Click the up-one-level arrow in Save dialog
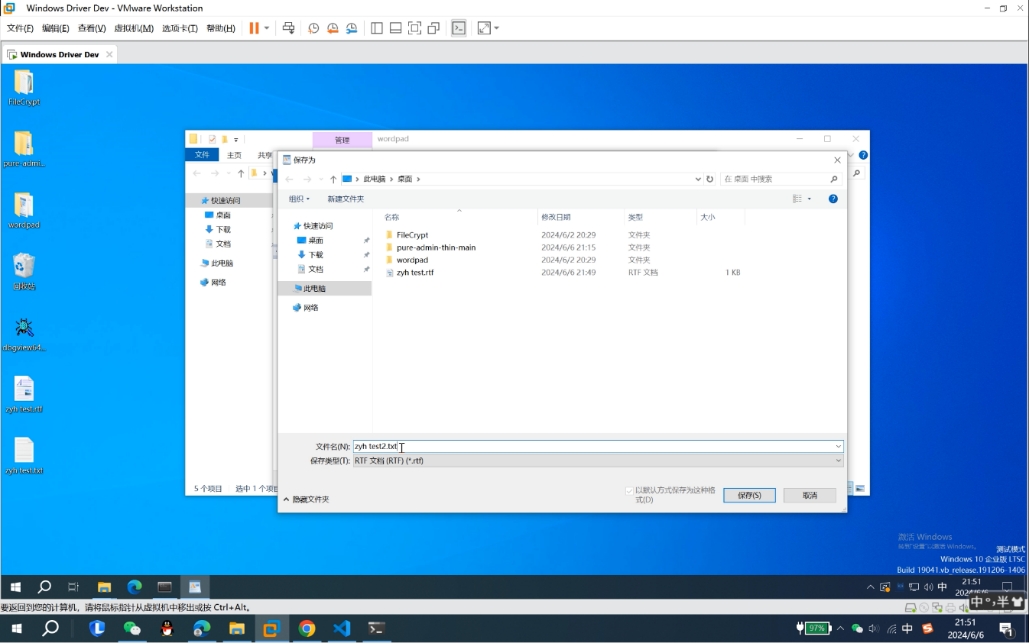 click(x=333, y=179)
